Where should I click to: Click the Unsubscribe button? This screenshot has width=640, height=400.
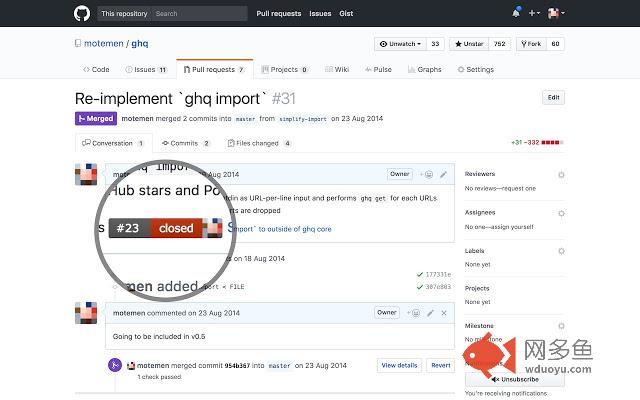[x=515, y=379]
